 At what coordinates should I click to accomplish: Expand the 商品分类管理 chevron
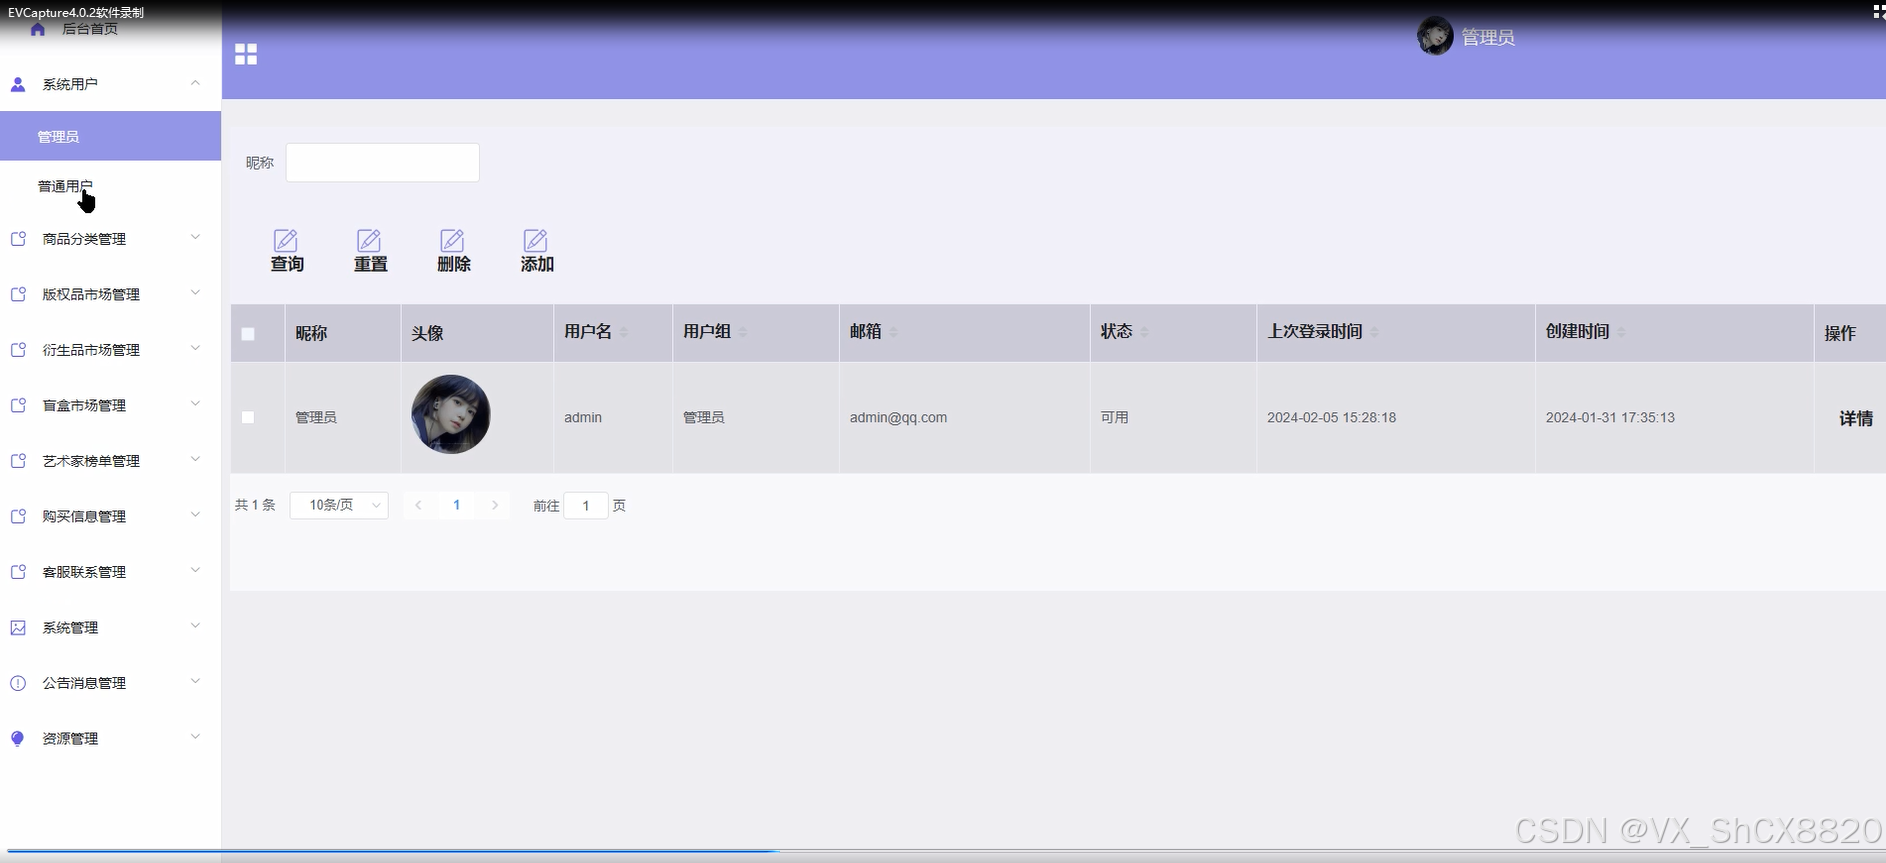[195, 237]
